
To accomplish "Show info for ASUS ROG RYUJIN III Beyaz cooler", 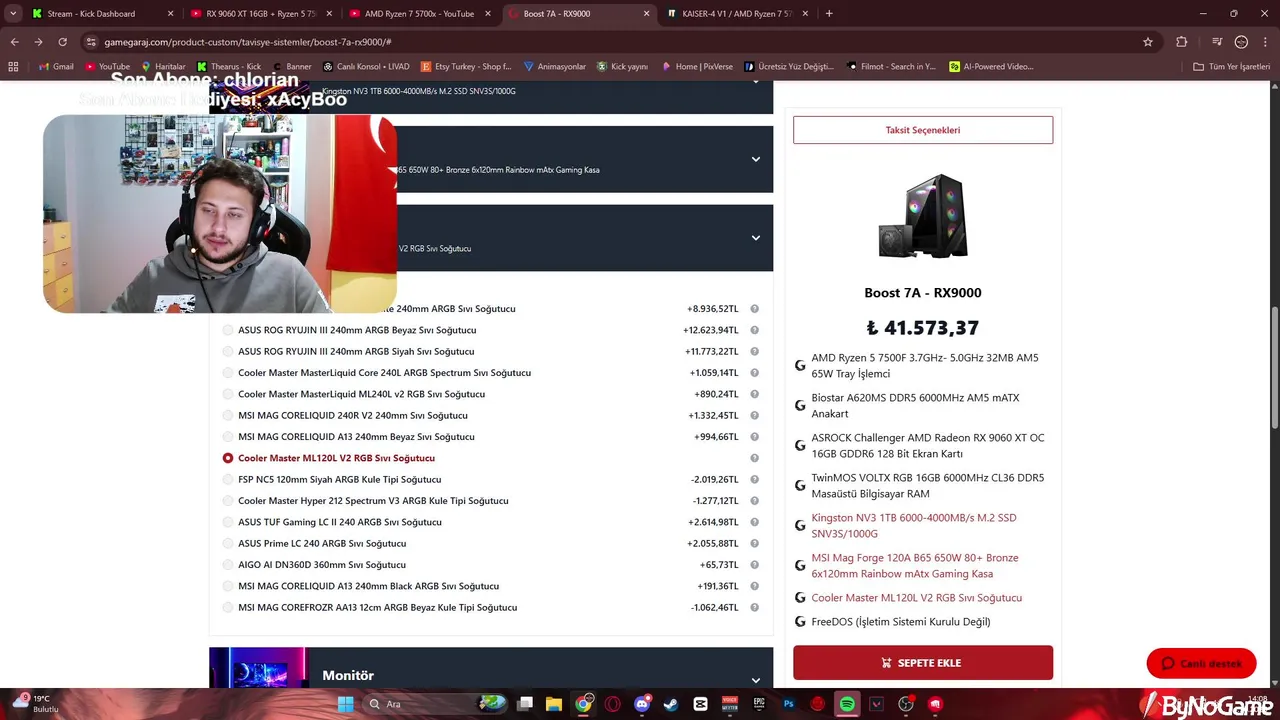I will [x=755, y=330].
